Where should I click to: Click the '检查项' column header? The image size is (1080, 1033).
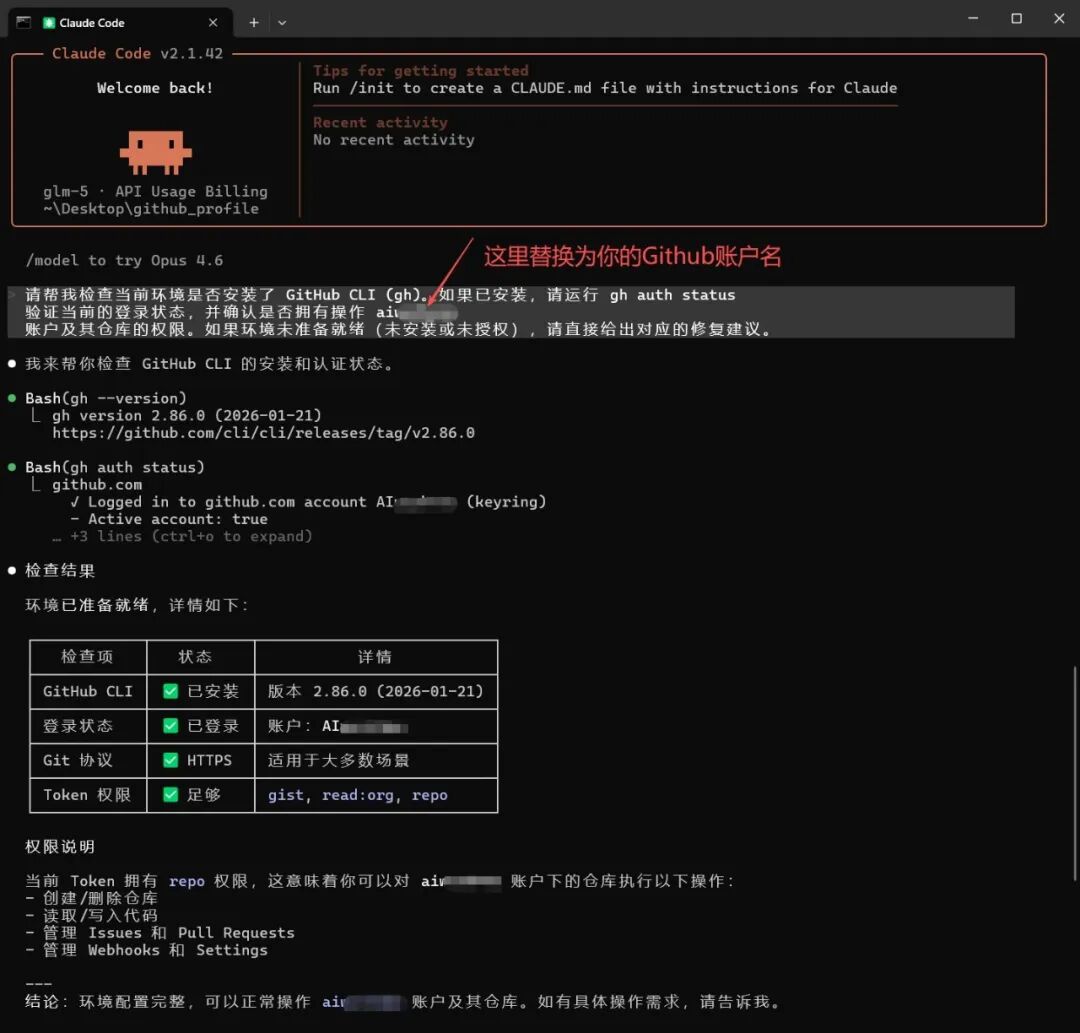tap(87, 657)
